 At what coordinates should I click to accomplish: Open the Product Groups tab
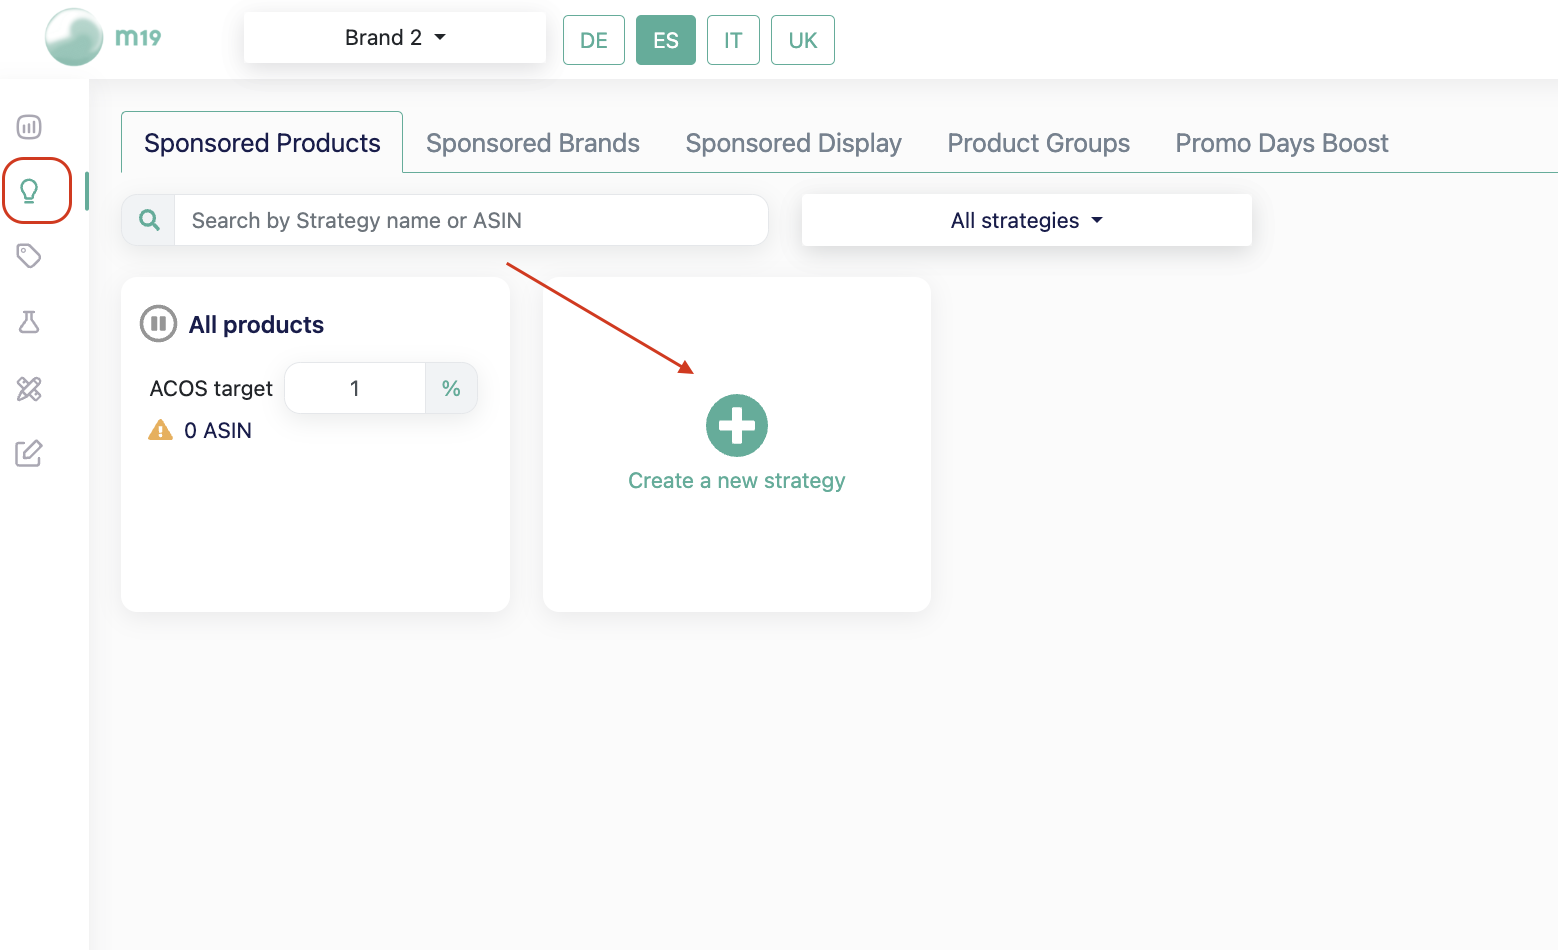(1039, 143)
